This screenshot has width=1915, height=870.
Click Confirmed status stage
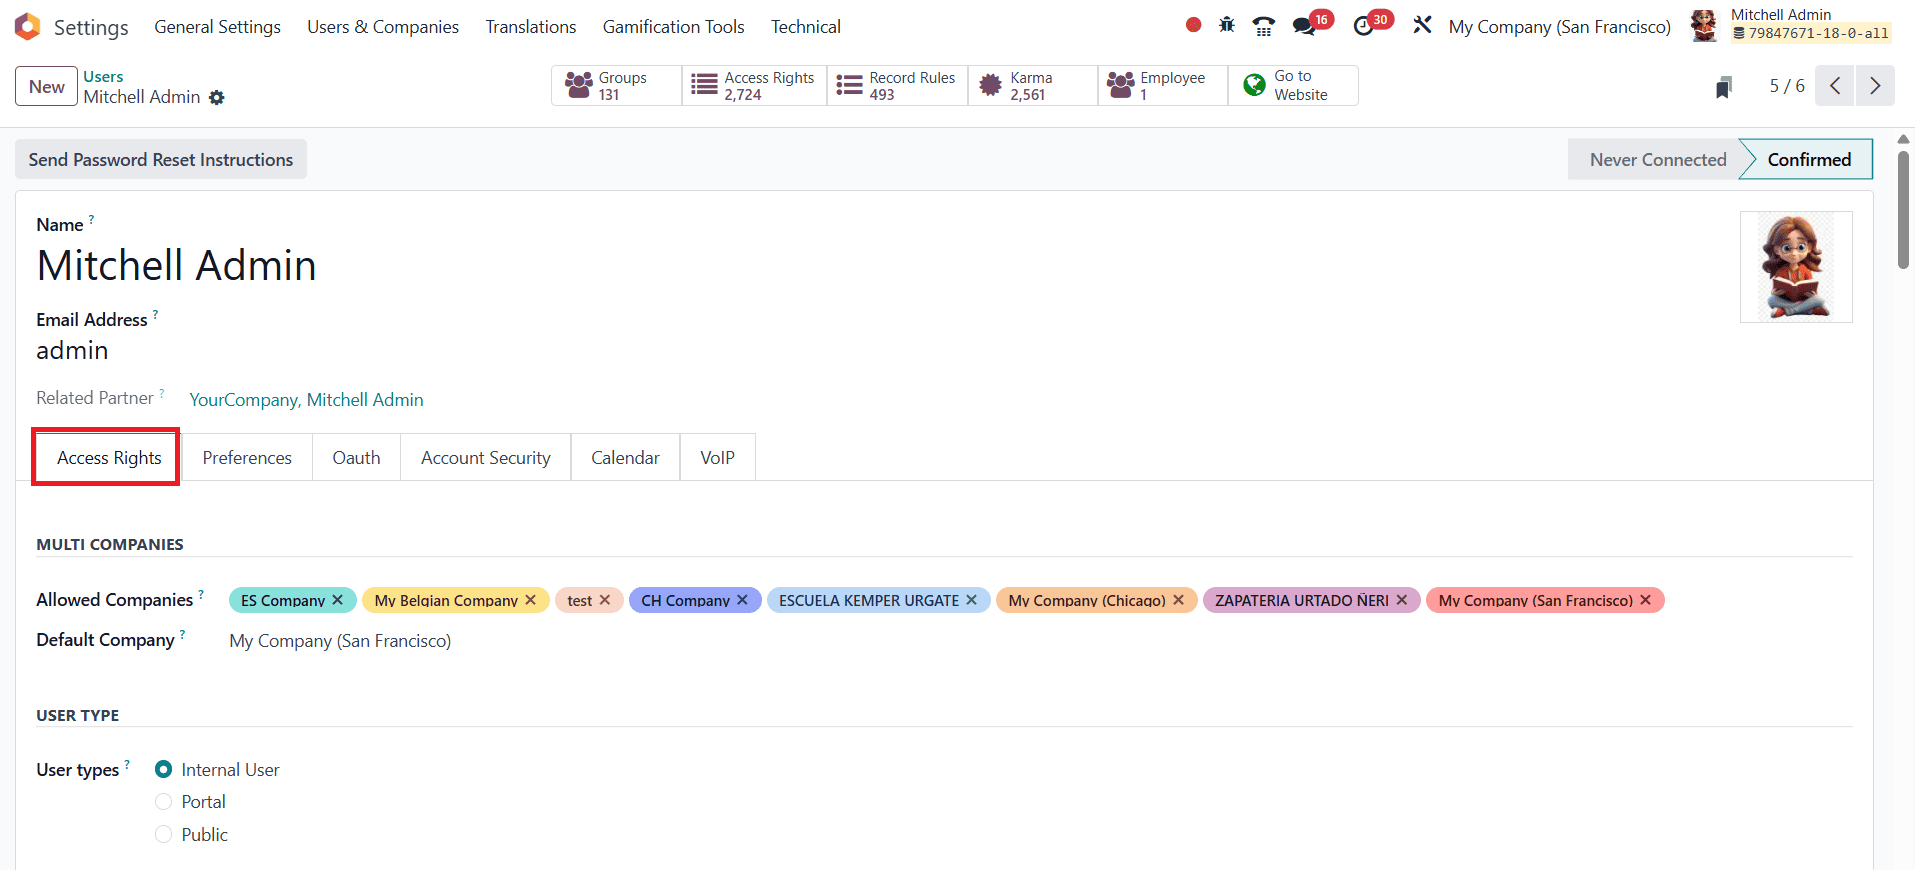click(1808, 160)
